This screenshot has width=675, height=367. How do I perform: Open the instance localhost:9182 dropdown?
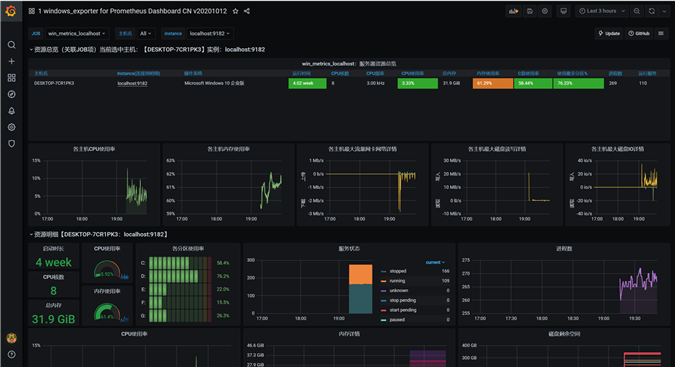[x=209, y=34]
